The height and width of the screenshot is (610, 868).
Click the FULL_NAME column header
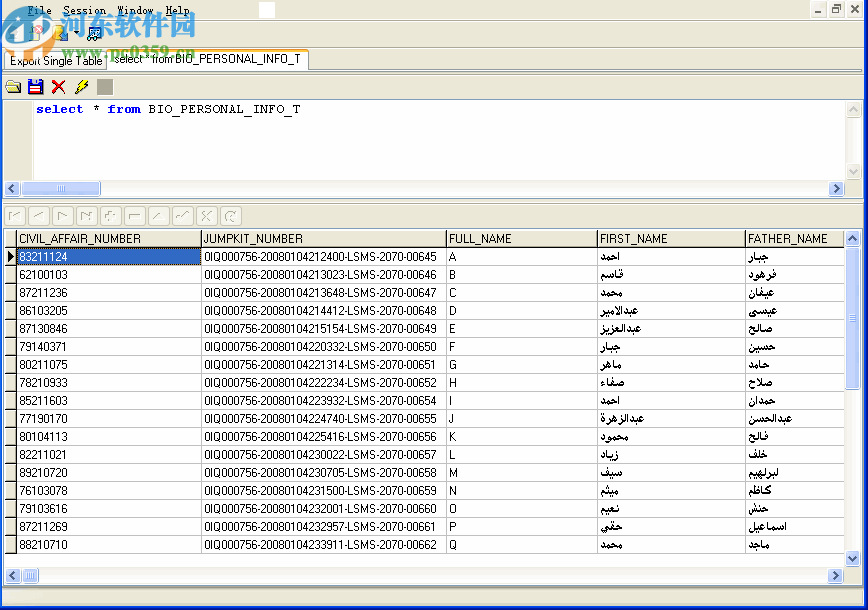pos(521,239)
